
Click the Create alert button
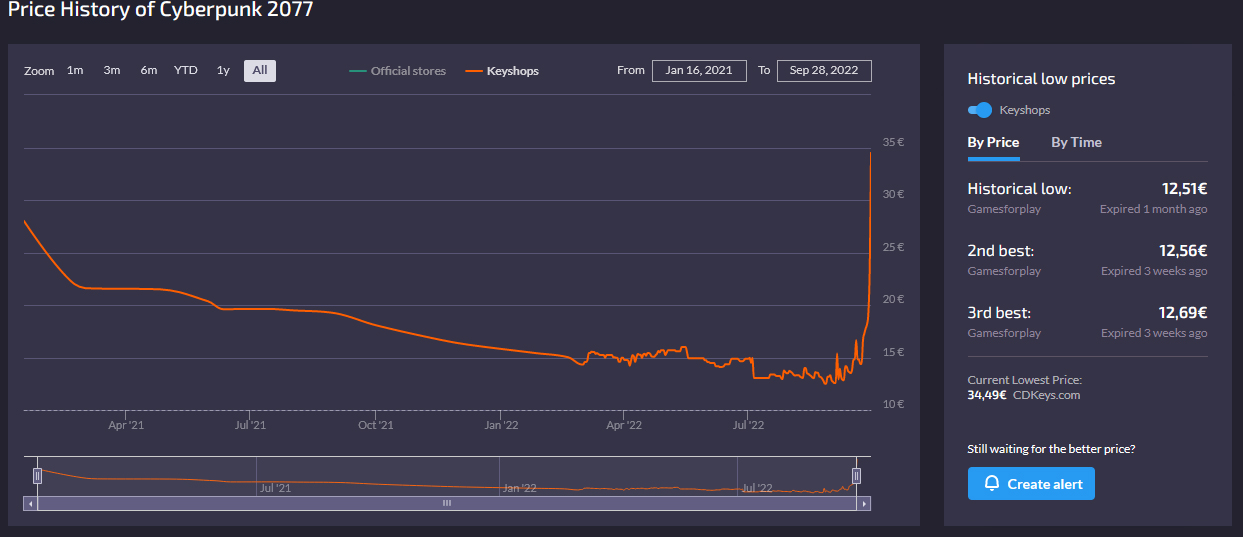(x=1031, y=484)
